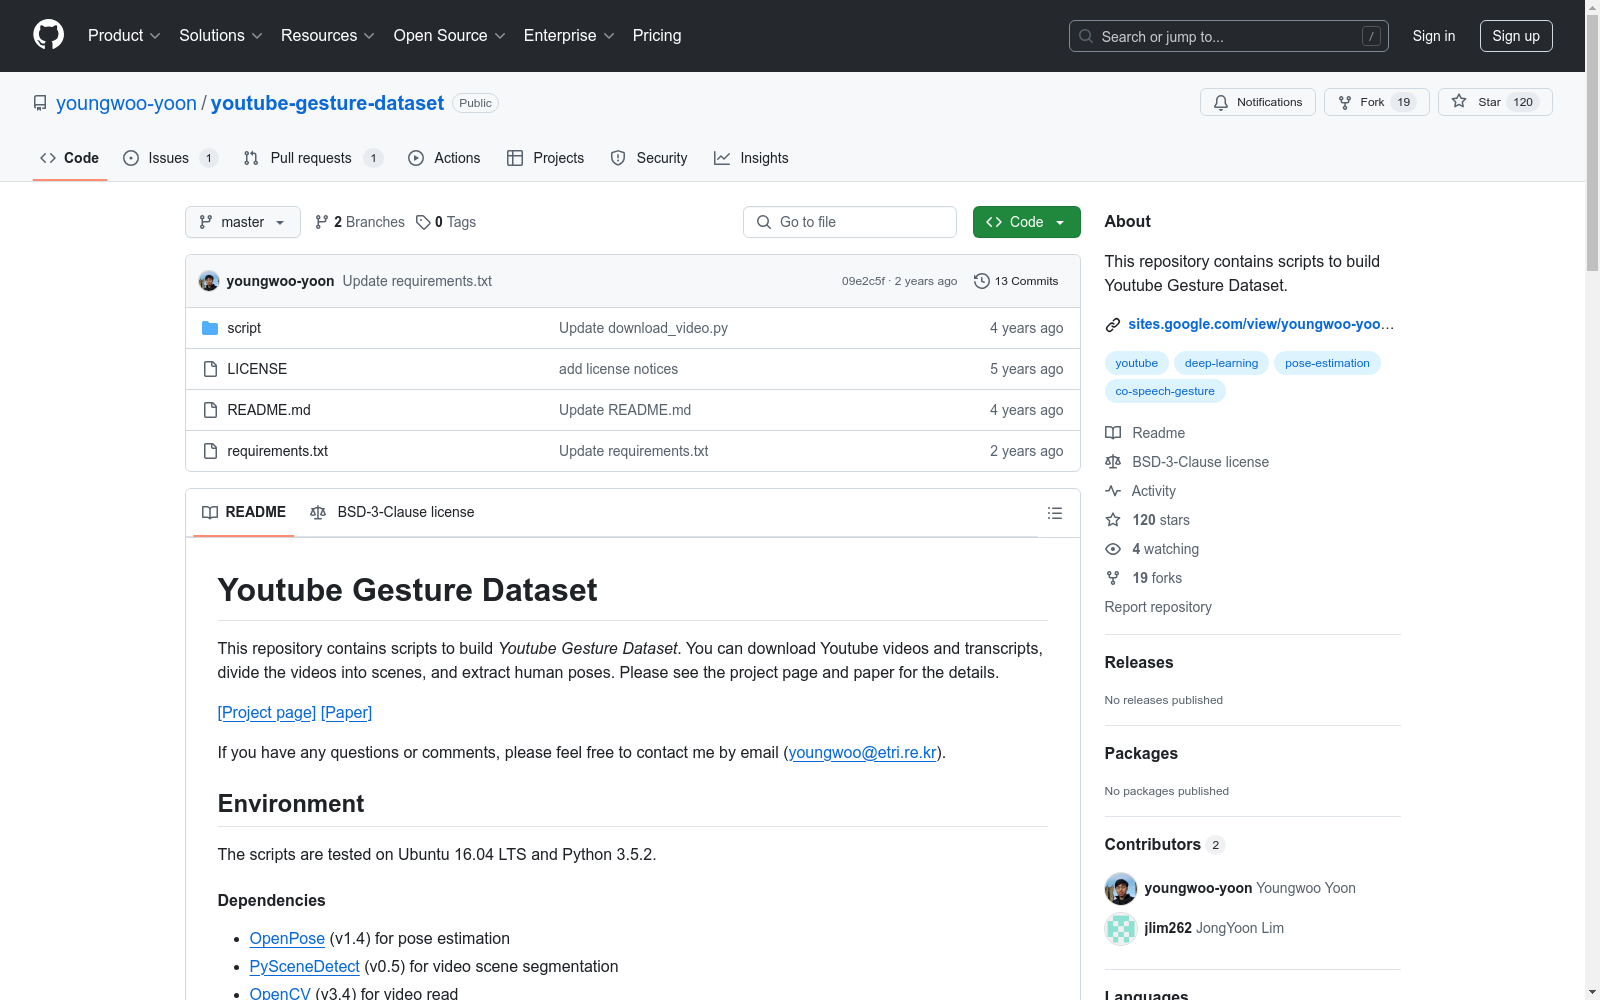Open the Pricing page

(x=657, y=36)
